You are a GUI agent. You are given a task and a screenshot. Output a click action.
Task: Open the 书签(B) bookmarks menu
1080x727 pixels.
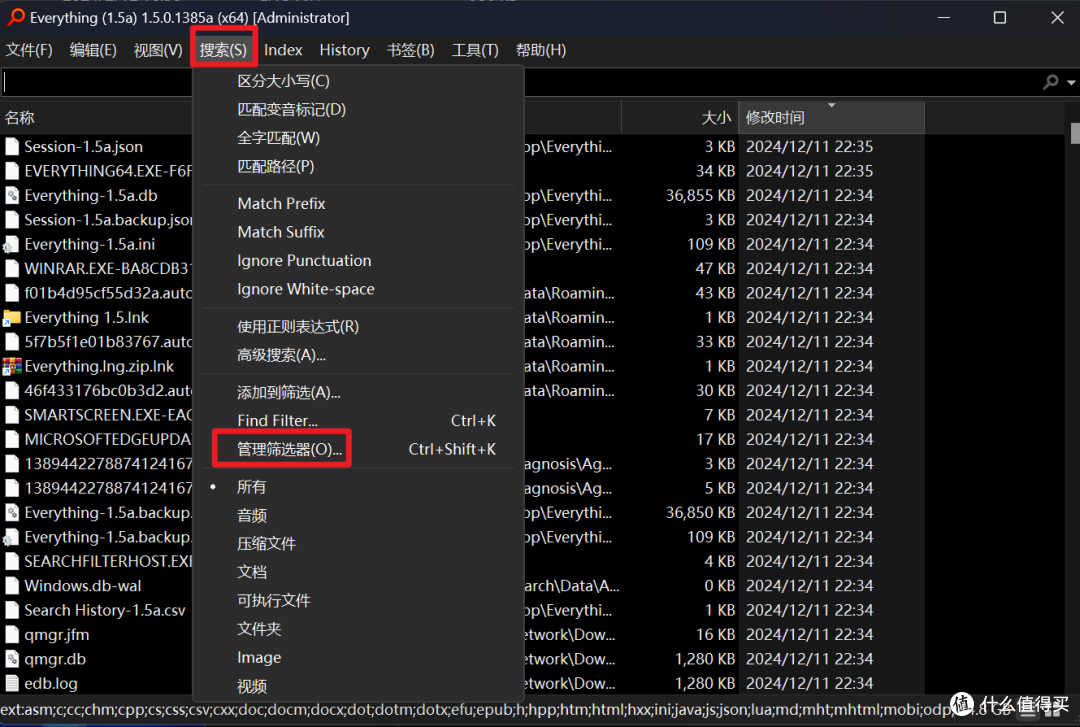[411, 50]
